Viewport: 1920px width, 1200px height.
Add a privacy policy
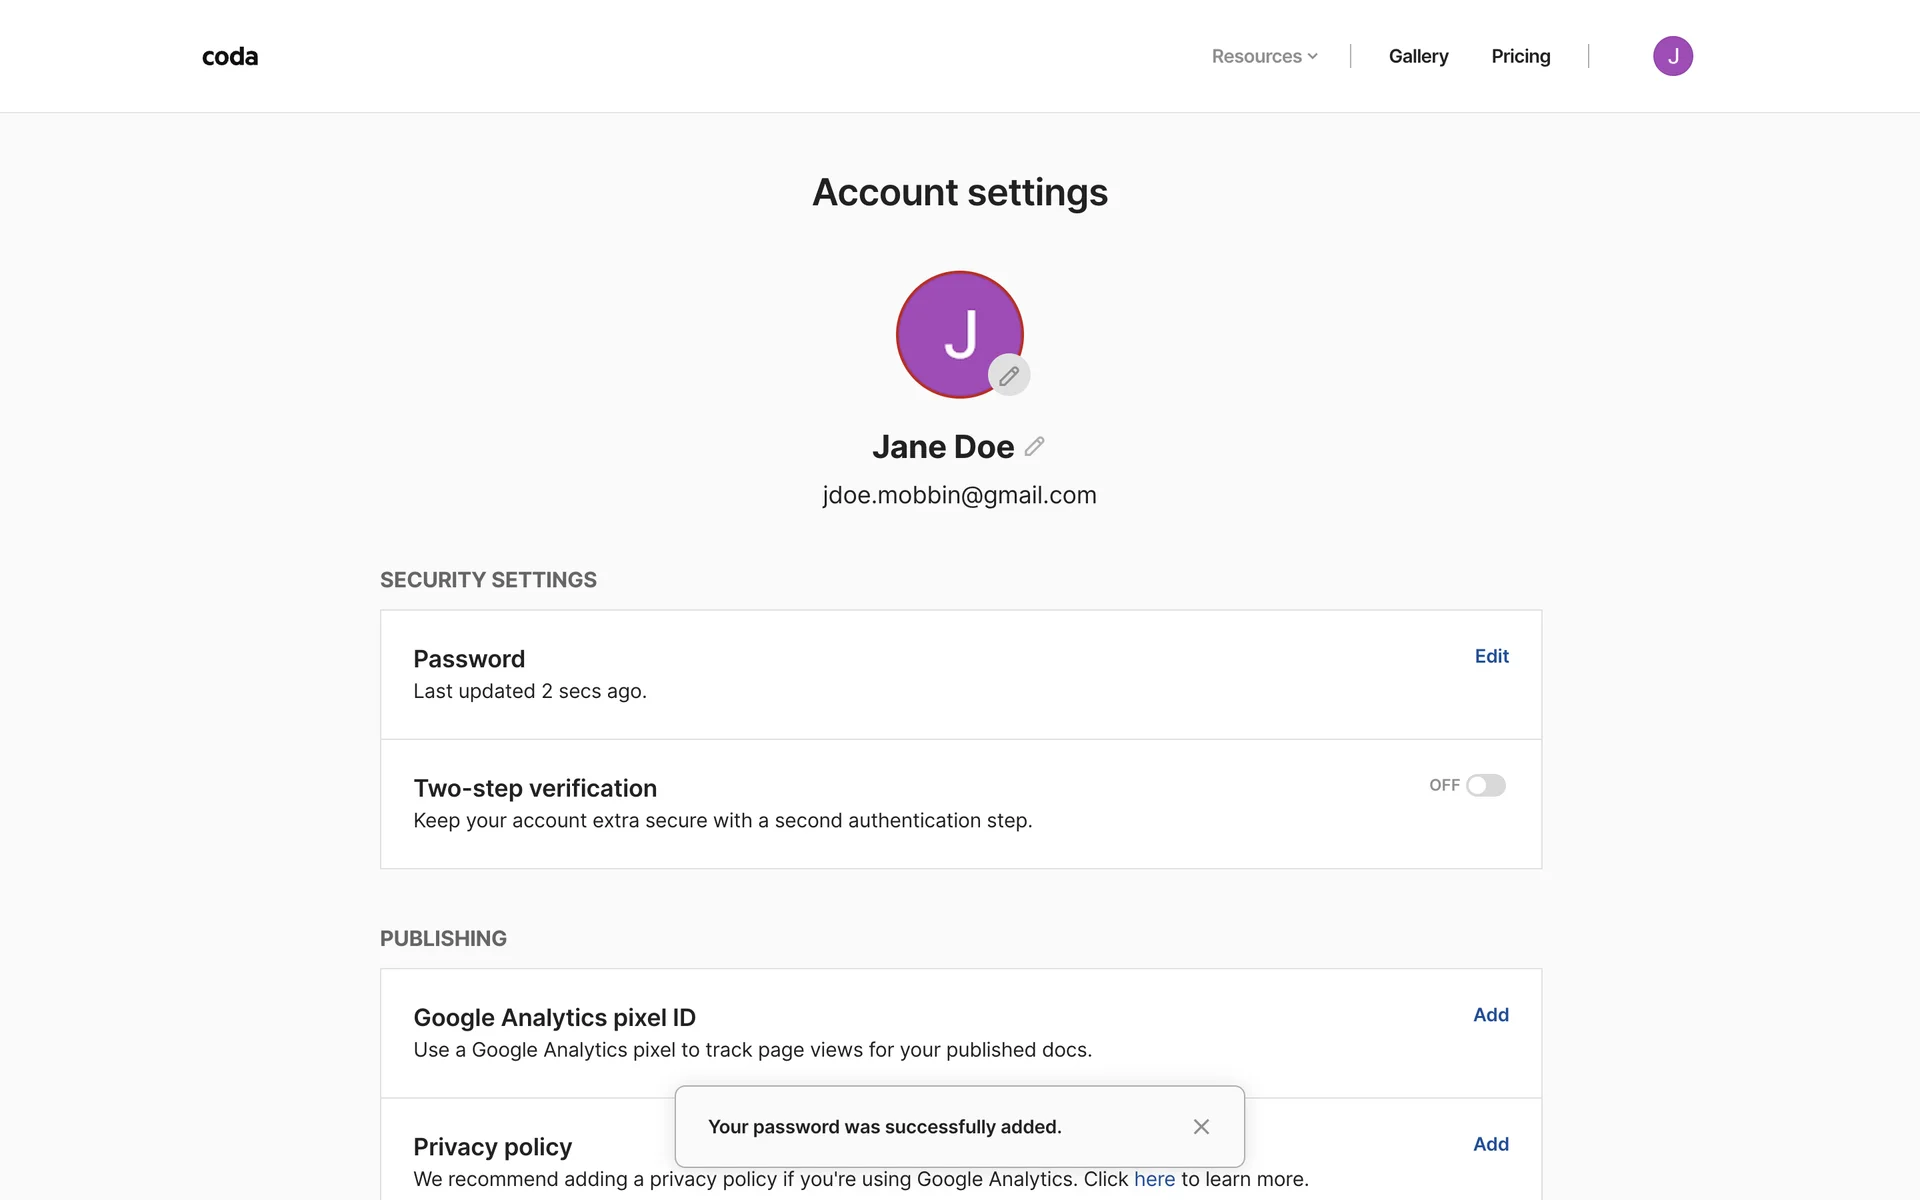coord(1490,1144)
